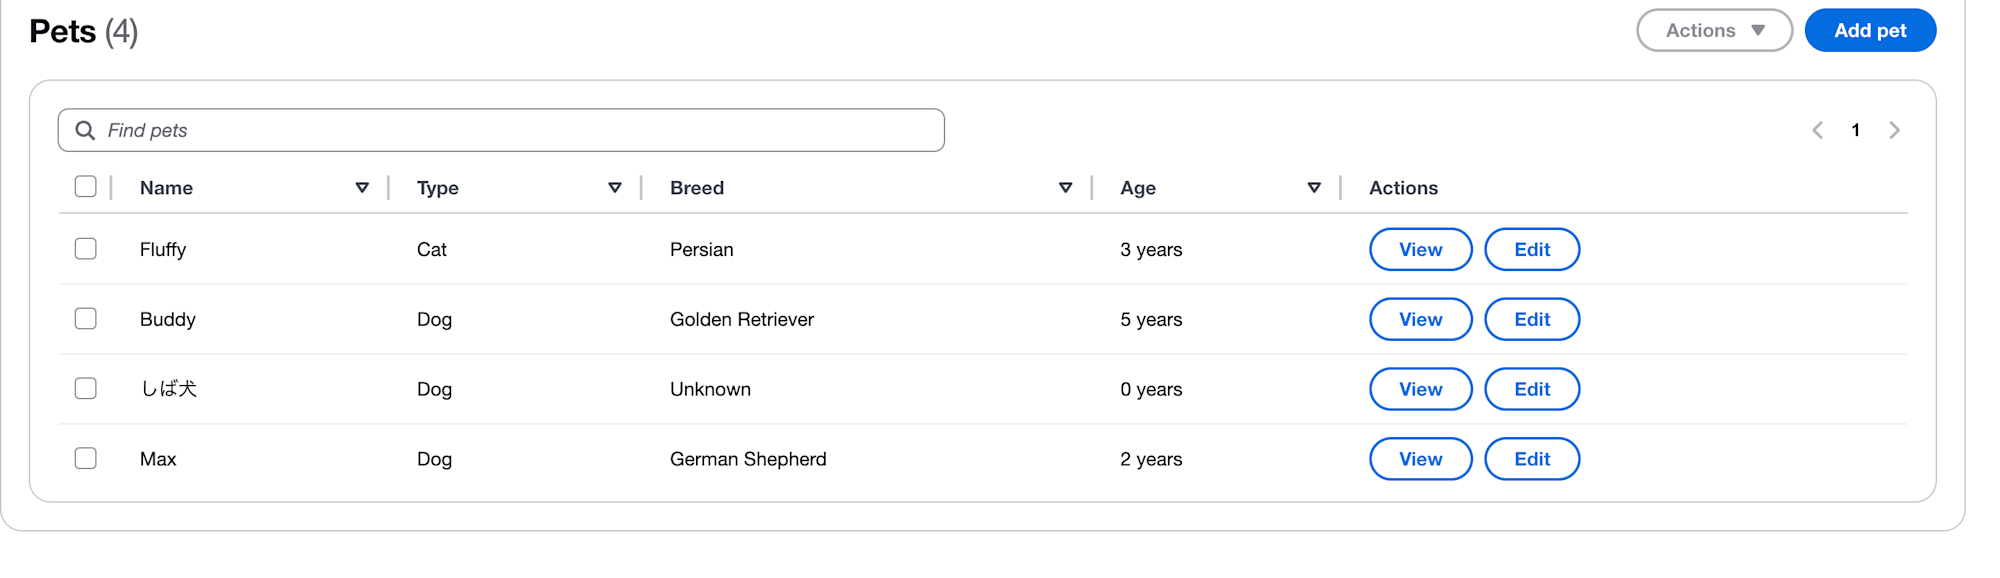
Task: Sort by Type column arrow
Action: click(x=615, y=188)
